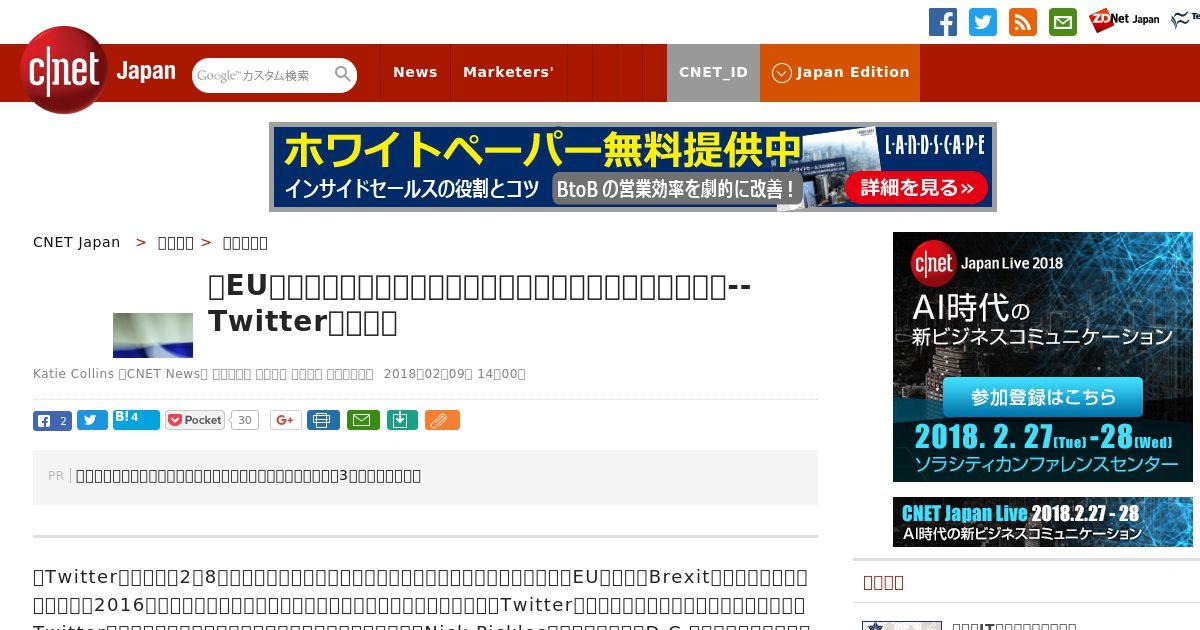Open the CNET Japan Live 2018 square ad

tap(1043, 357)
